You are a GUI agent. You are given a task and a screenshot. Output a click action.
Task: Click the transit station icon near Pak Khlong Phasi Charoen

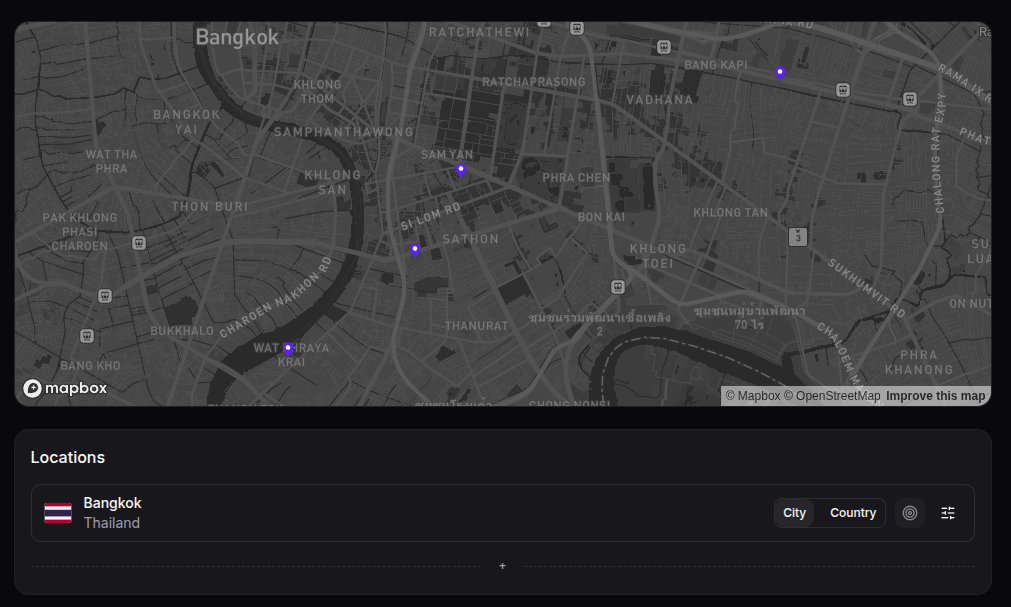pos(139,243)
